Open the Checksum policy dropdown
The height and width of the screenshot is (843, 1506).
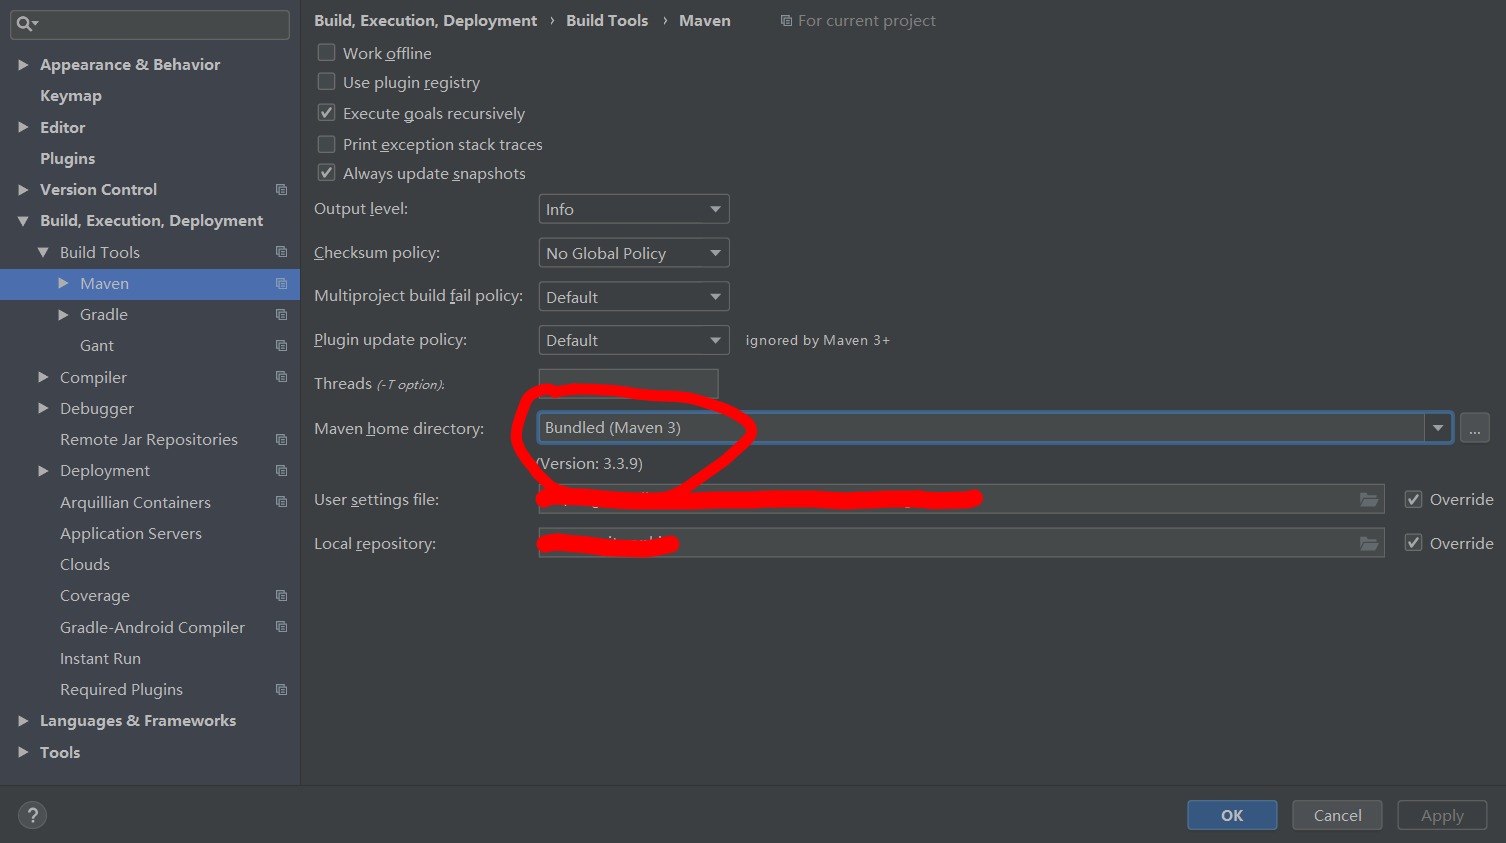click(634, 253)
